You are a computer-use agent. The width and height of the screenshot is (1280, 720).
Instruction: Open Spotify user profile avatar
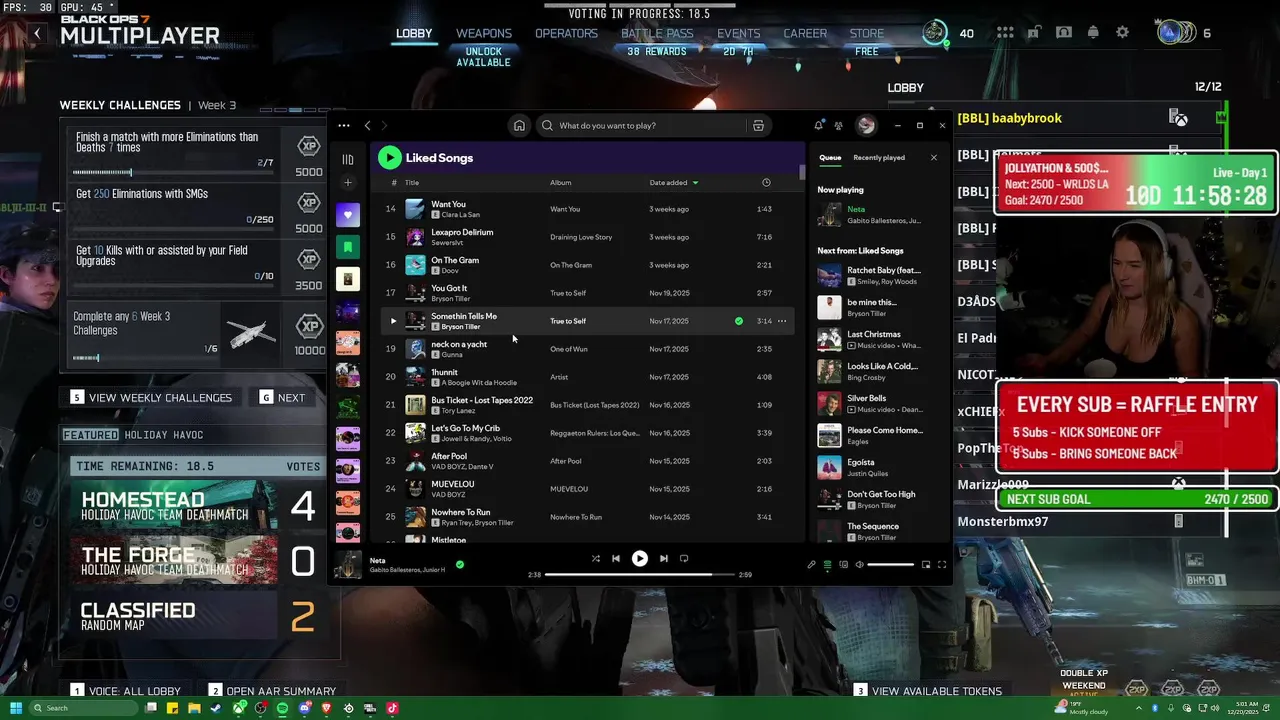[866, 125]
